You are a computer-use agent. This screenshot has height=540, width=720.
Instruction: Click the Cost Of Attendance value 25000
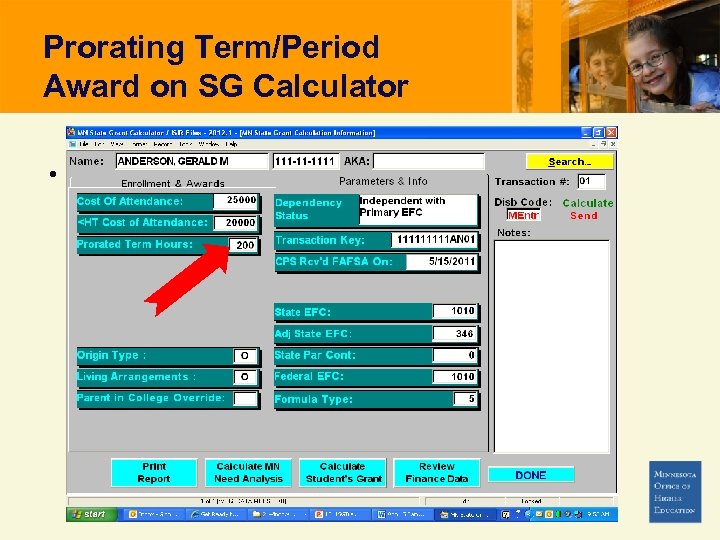(236, 201)
